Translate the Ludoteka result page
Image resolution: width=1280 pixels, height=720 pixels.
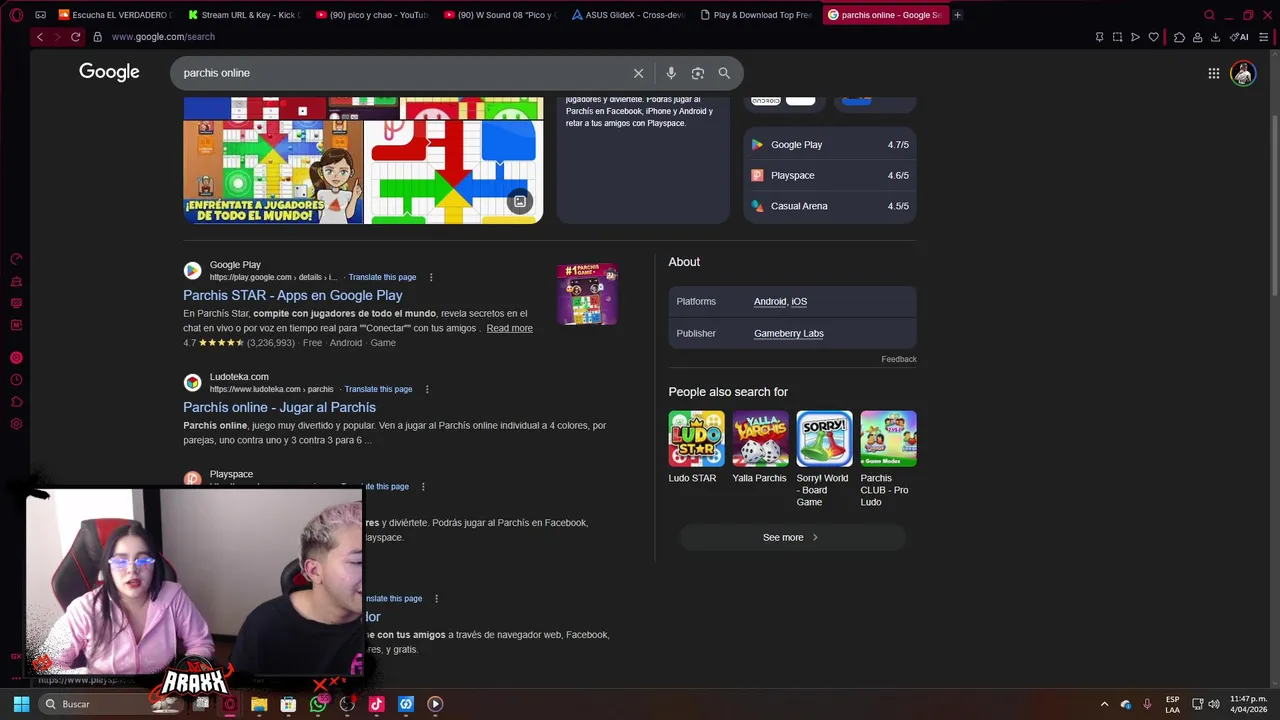[x=378, y=389]
